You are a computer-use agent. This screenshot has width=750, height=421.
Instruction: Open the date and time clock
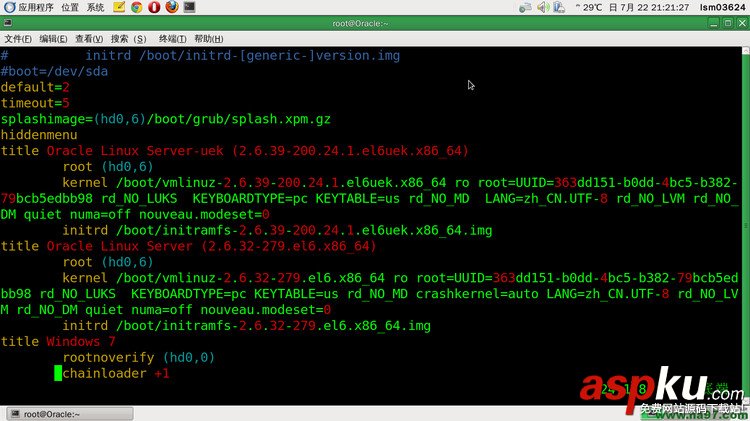point(649,7)
